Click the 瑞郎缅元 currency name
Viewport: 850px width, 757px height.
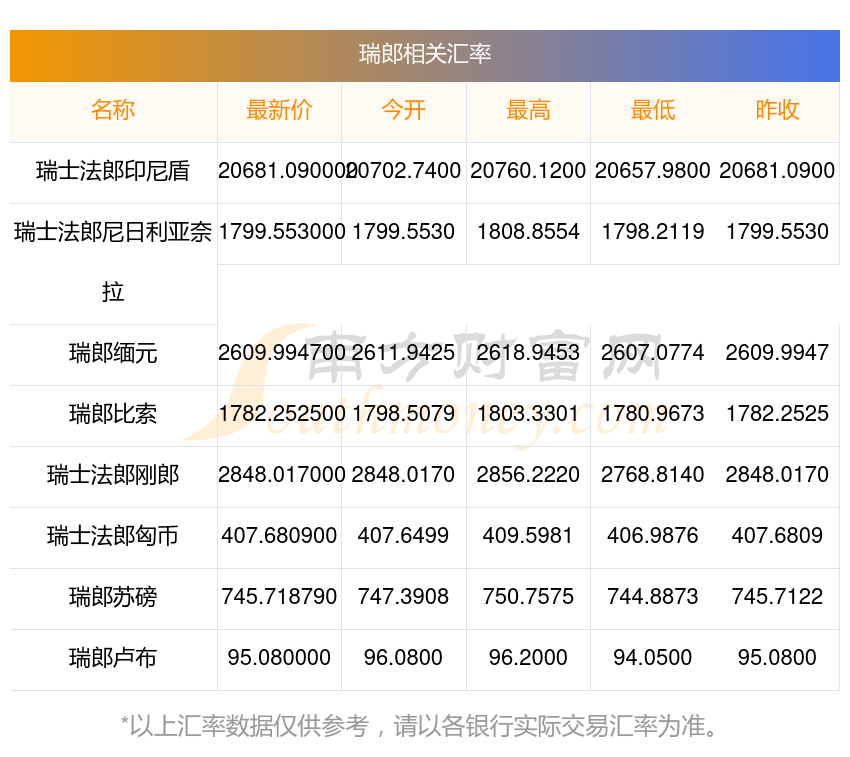click(x=113, y=353)
